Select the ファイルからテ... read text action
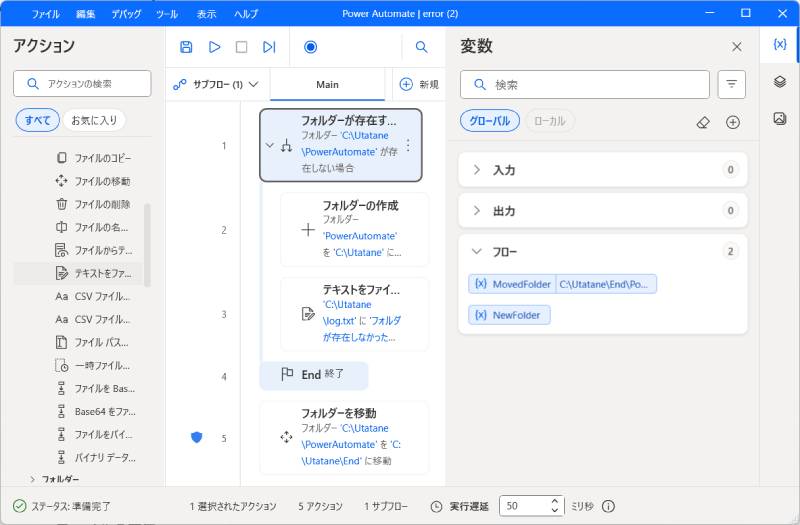 94,250
